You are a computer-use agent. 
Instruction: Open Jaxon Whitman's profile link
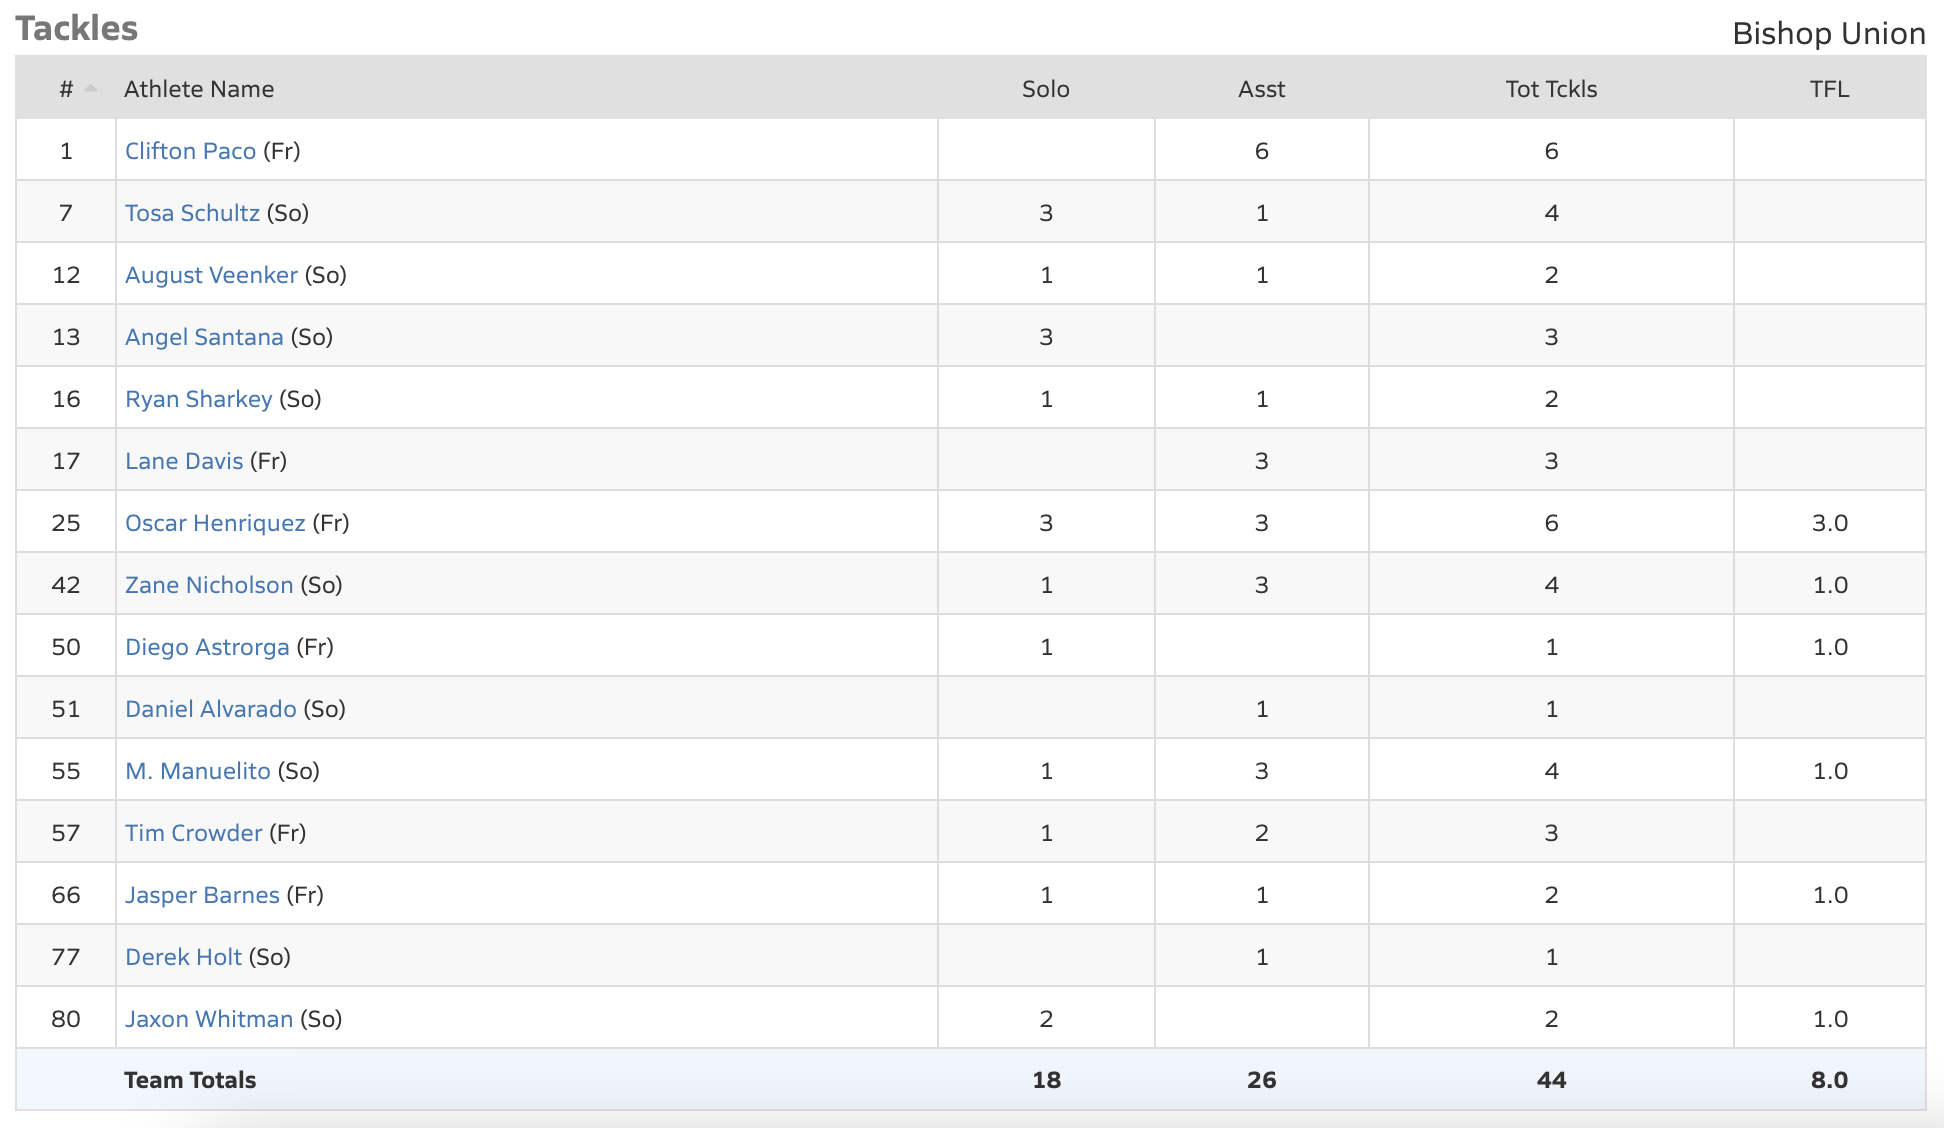coord(209,1019)
